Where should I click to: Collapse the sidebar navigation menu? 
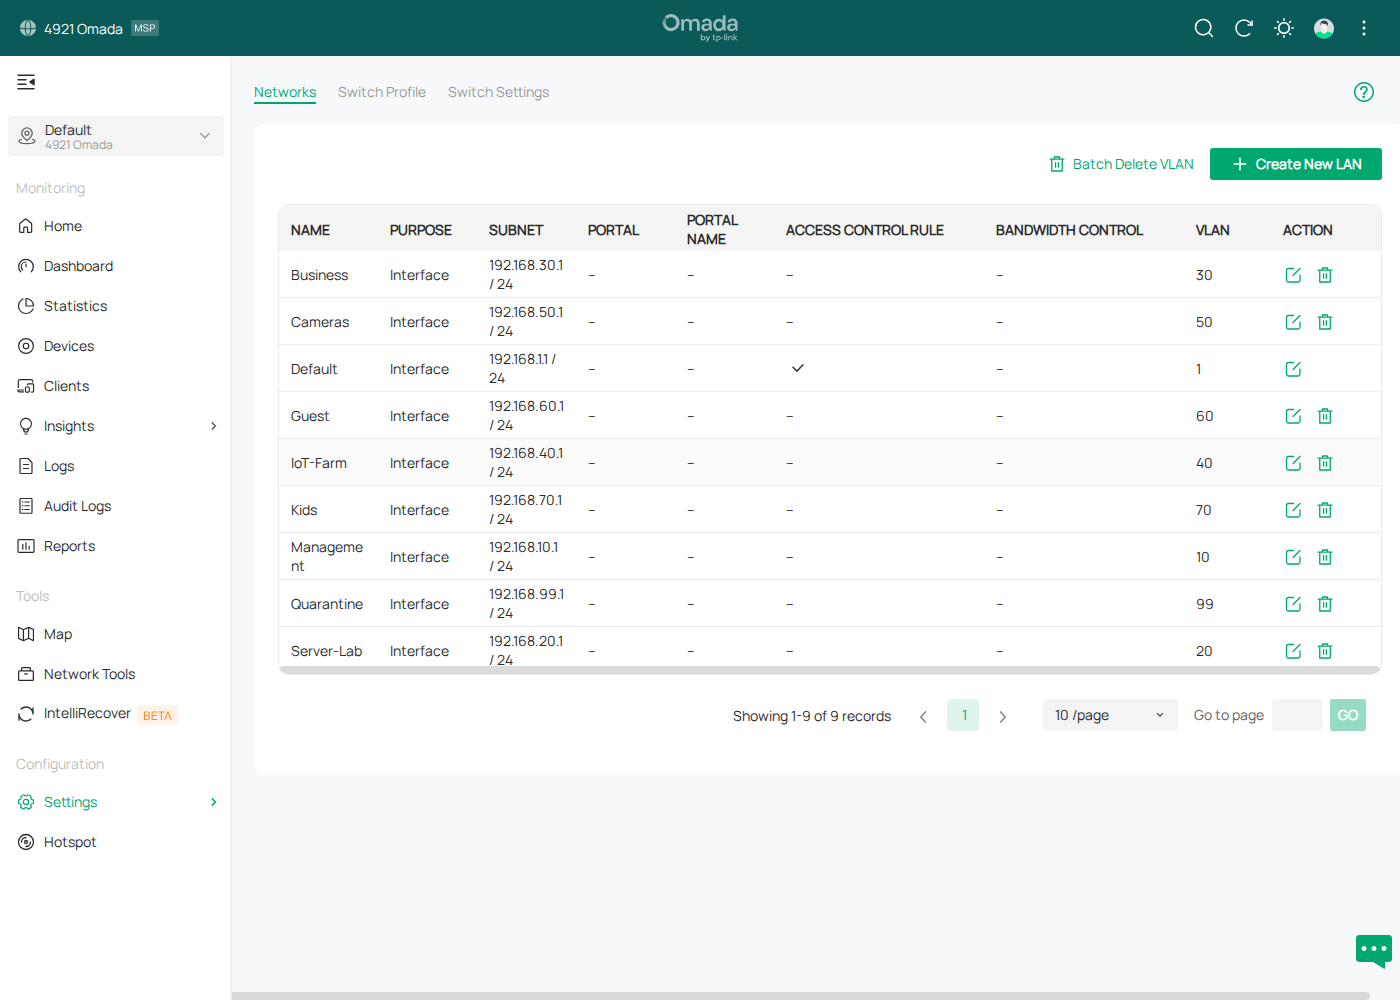(x=26, y=82)
